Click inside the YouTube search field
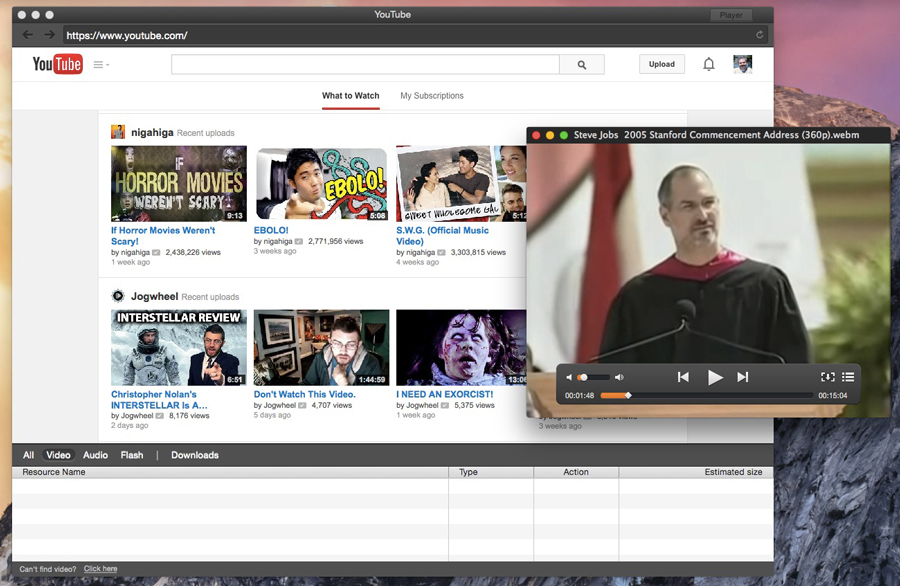 [365, 65]
